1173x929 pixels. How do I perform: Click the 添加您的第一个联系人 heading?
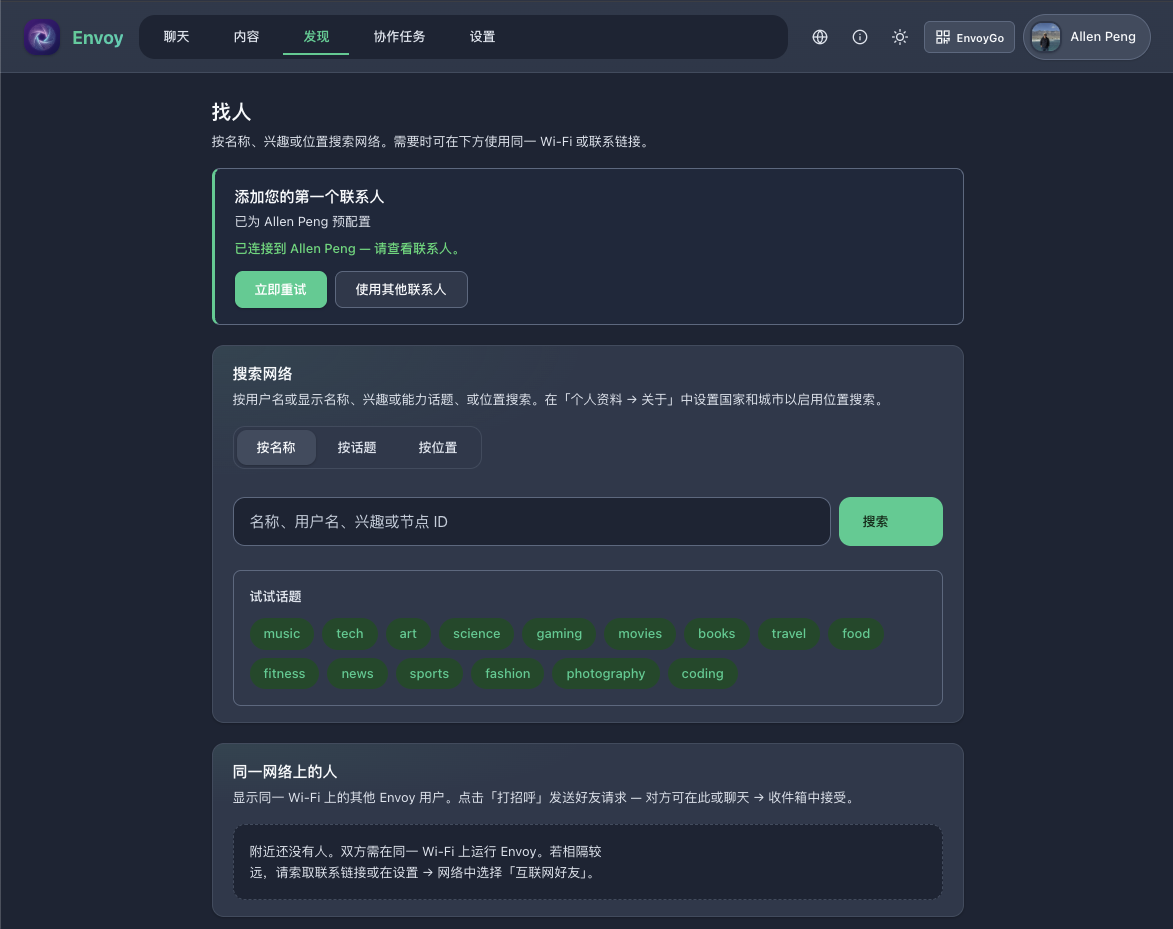309,197
